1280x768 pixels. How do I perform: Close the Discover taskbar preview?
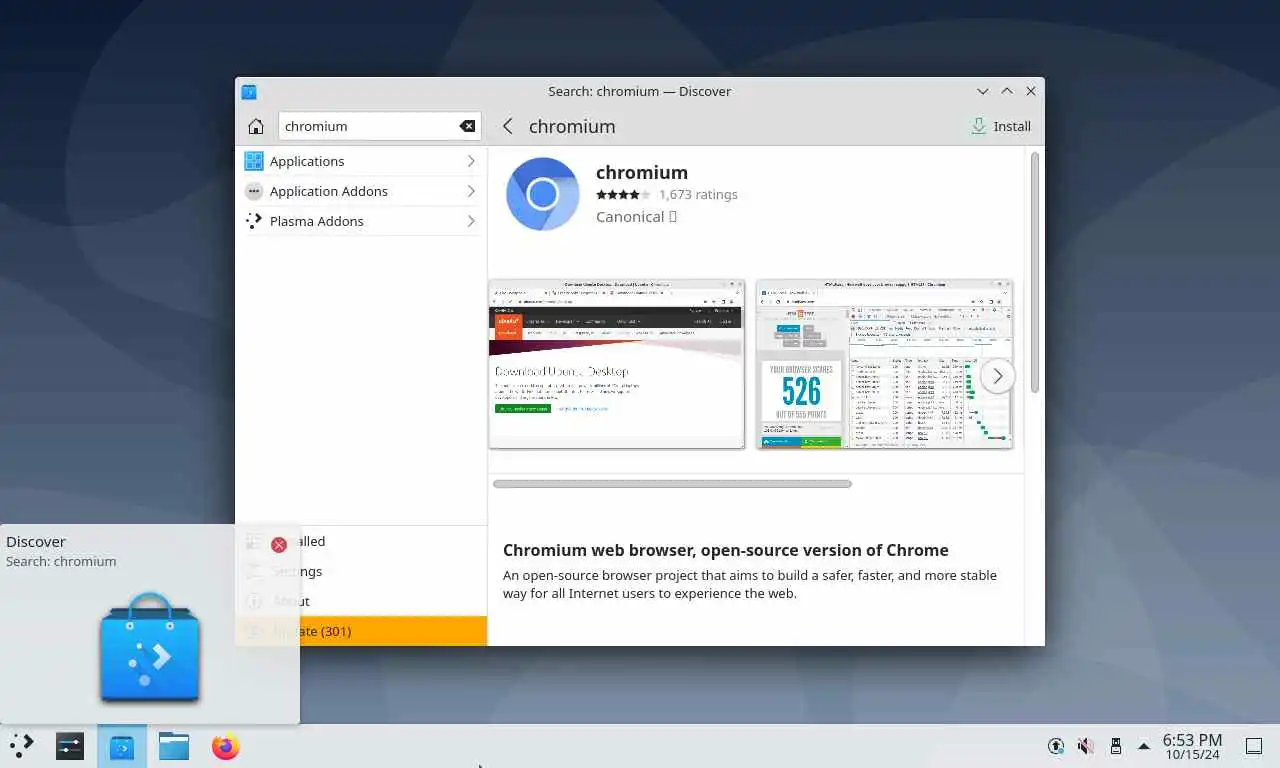[x=279, y=545]
